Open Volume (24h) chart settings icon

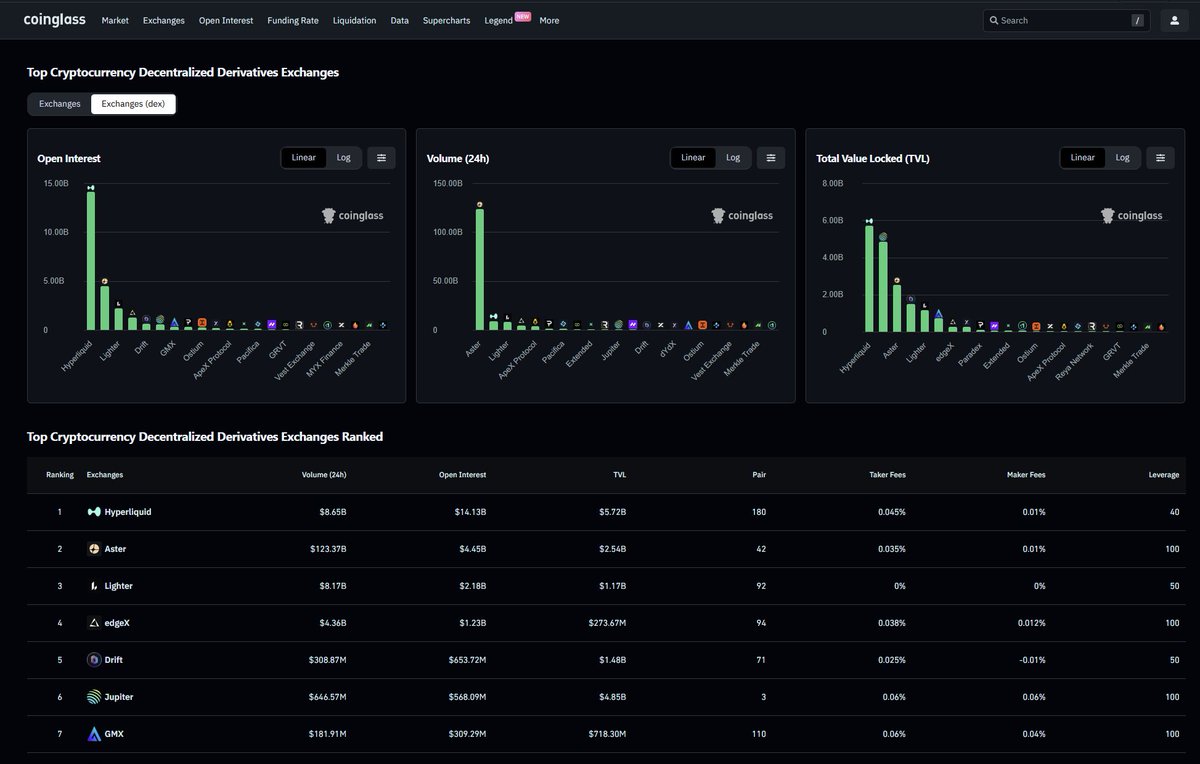point(771,157)
